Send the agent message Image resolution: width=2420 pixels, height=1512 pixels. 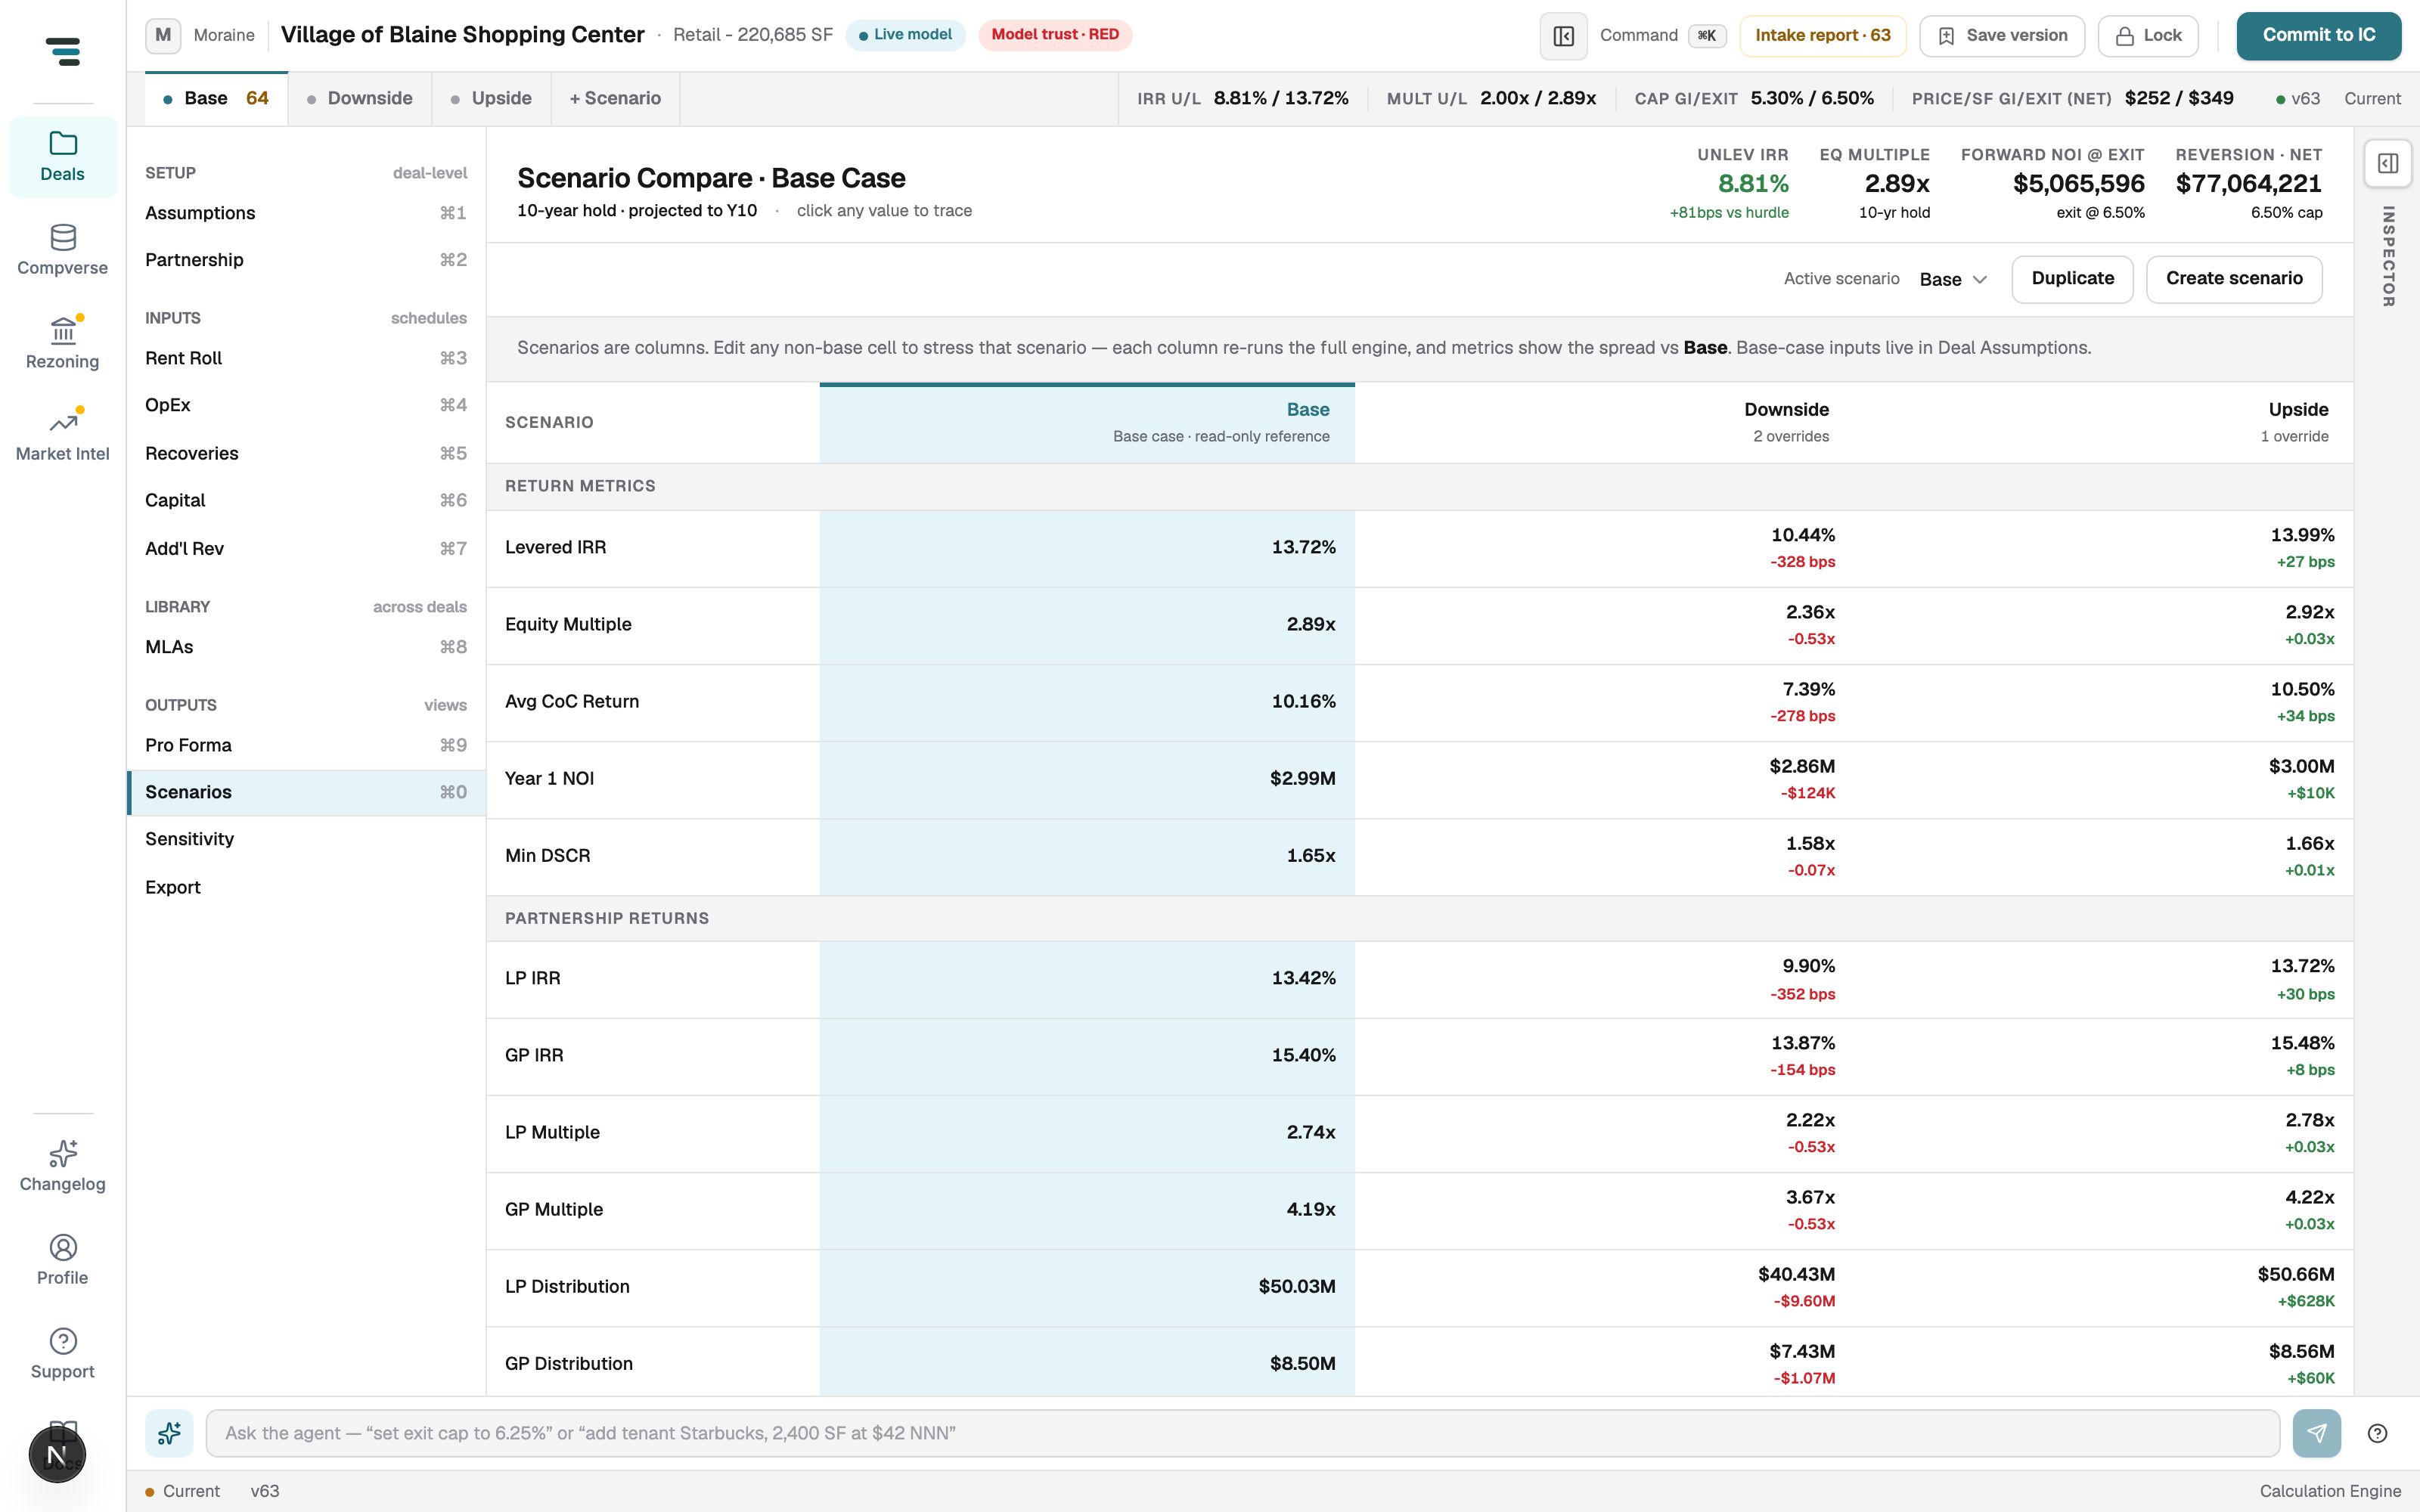pyautogui.click(x=2316, y=1433)
